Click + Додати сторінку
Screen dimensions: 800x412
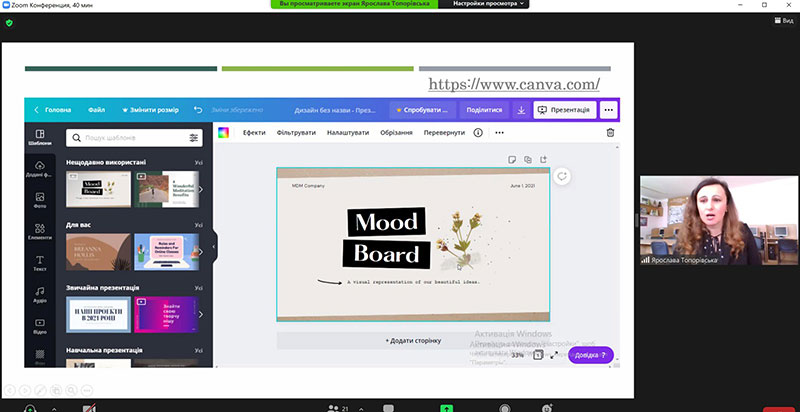tap(413, 341)
